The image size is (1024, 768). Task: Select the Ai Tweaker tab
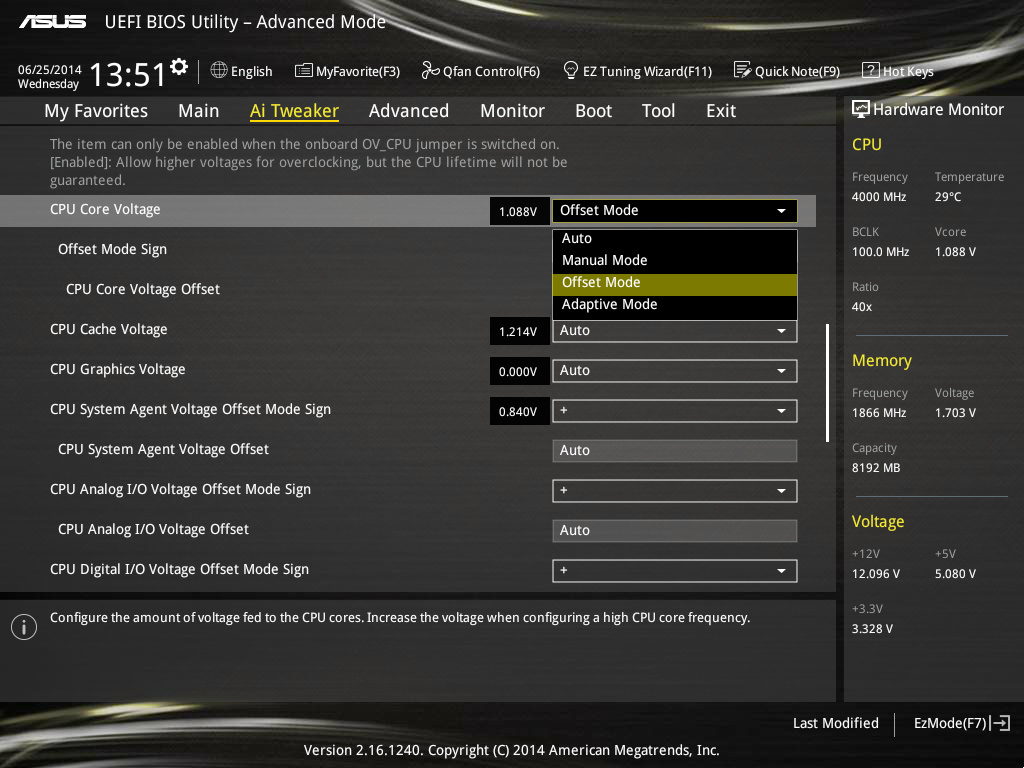coord(294,111)
